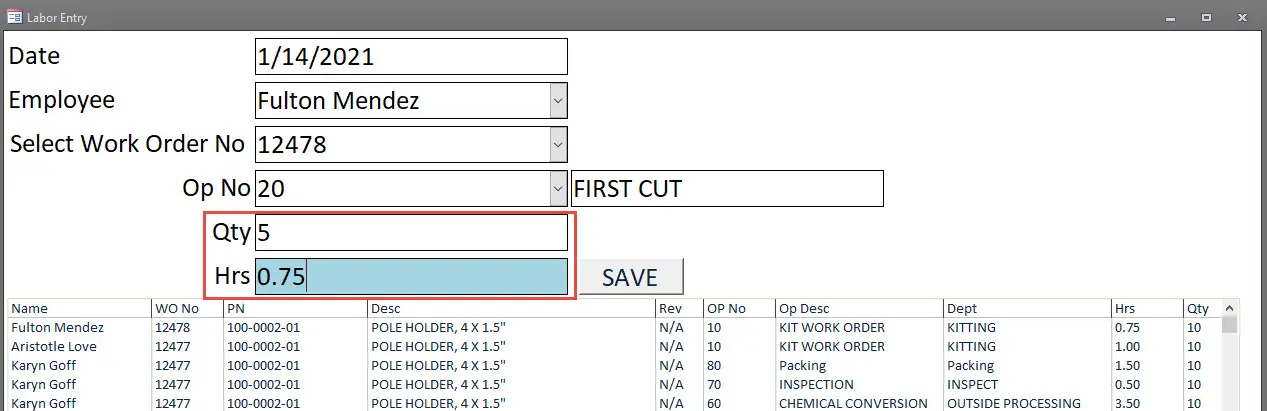Viewport: 1267px width, 411px height.
Task: Click the Labor Entry form icon
Action: coord(14,17)
